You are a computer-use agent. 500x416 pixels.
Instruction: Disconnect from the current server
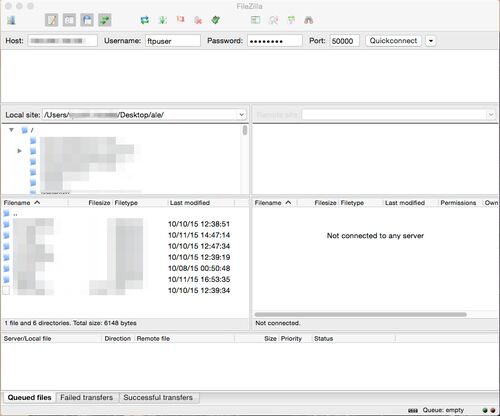point(198,20)
